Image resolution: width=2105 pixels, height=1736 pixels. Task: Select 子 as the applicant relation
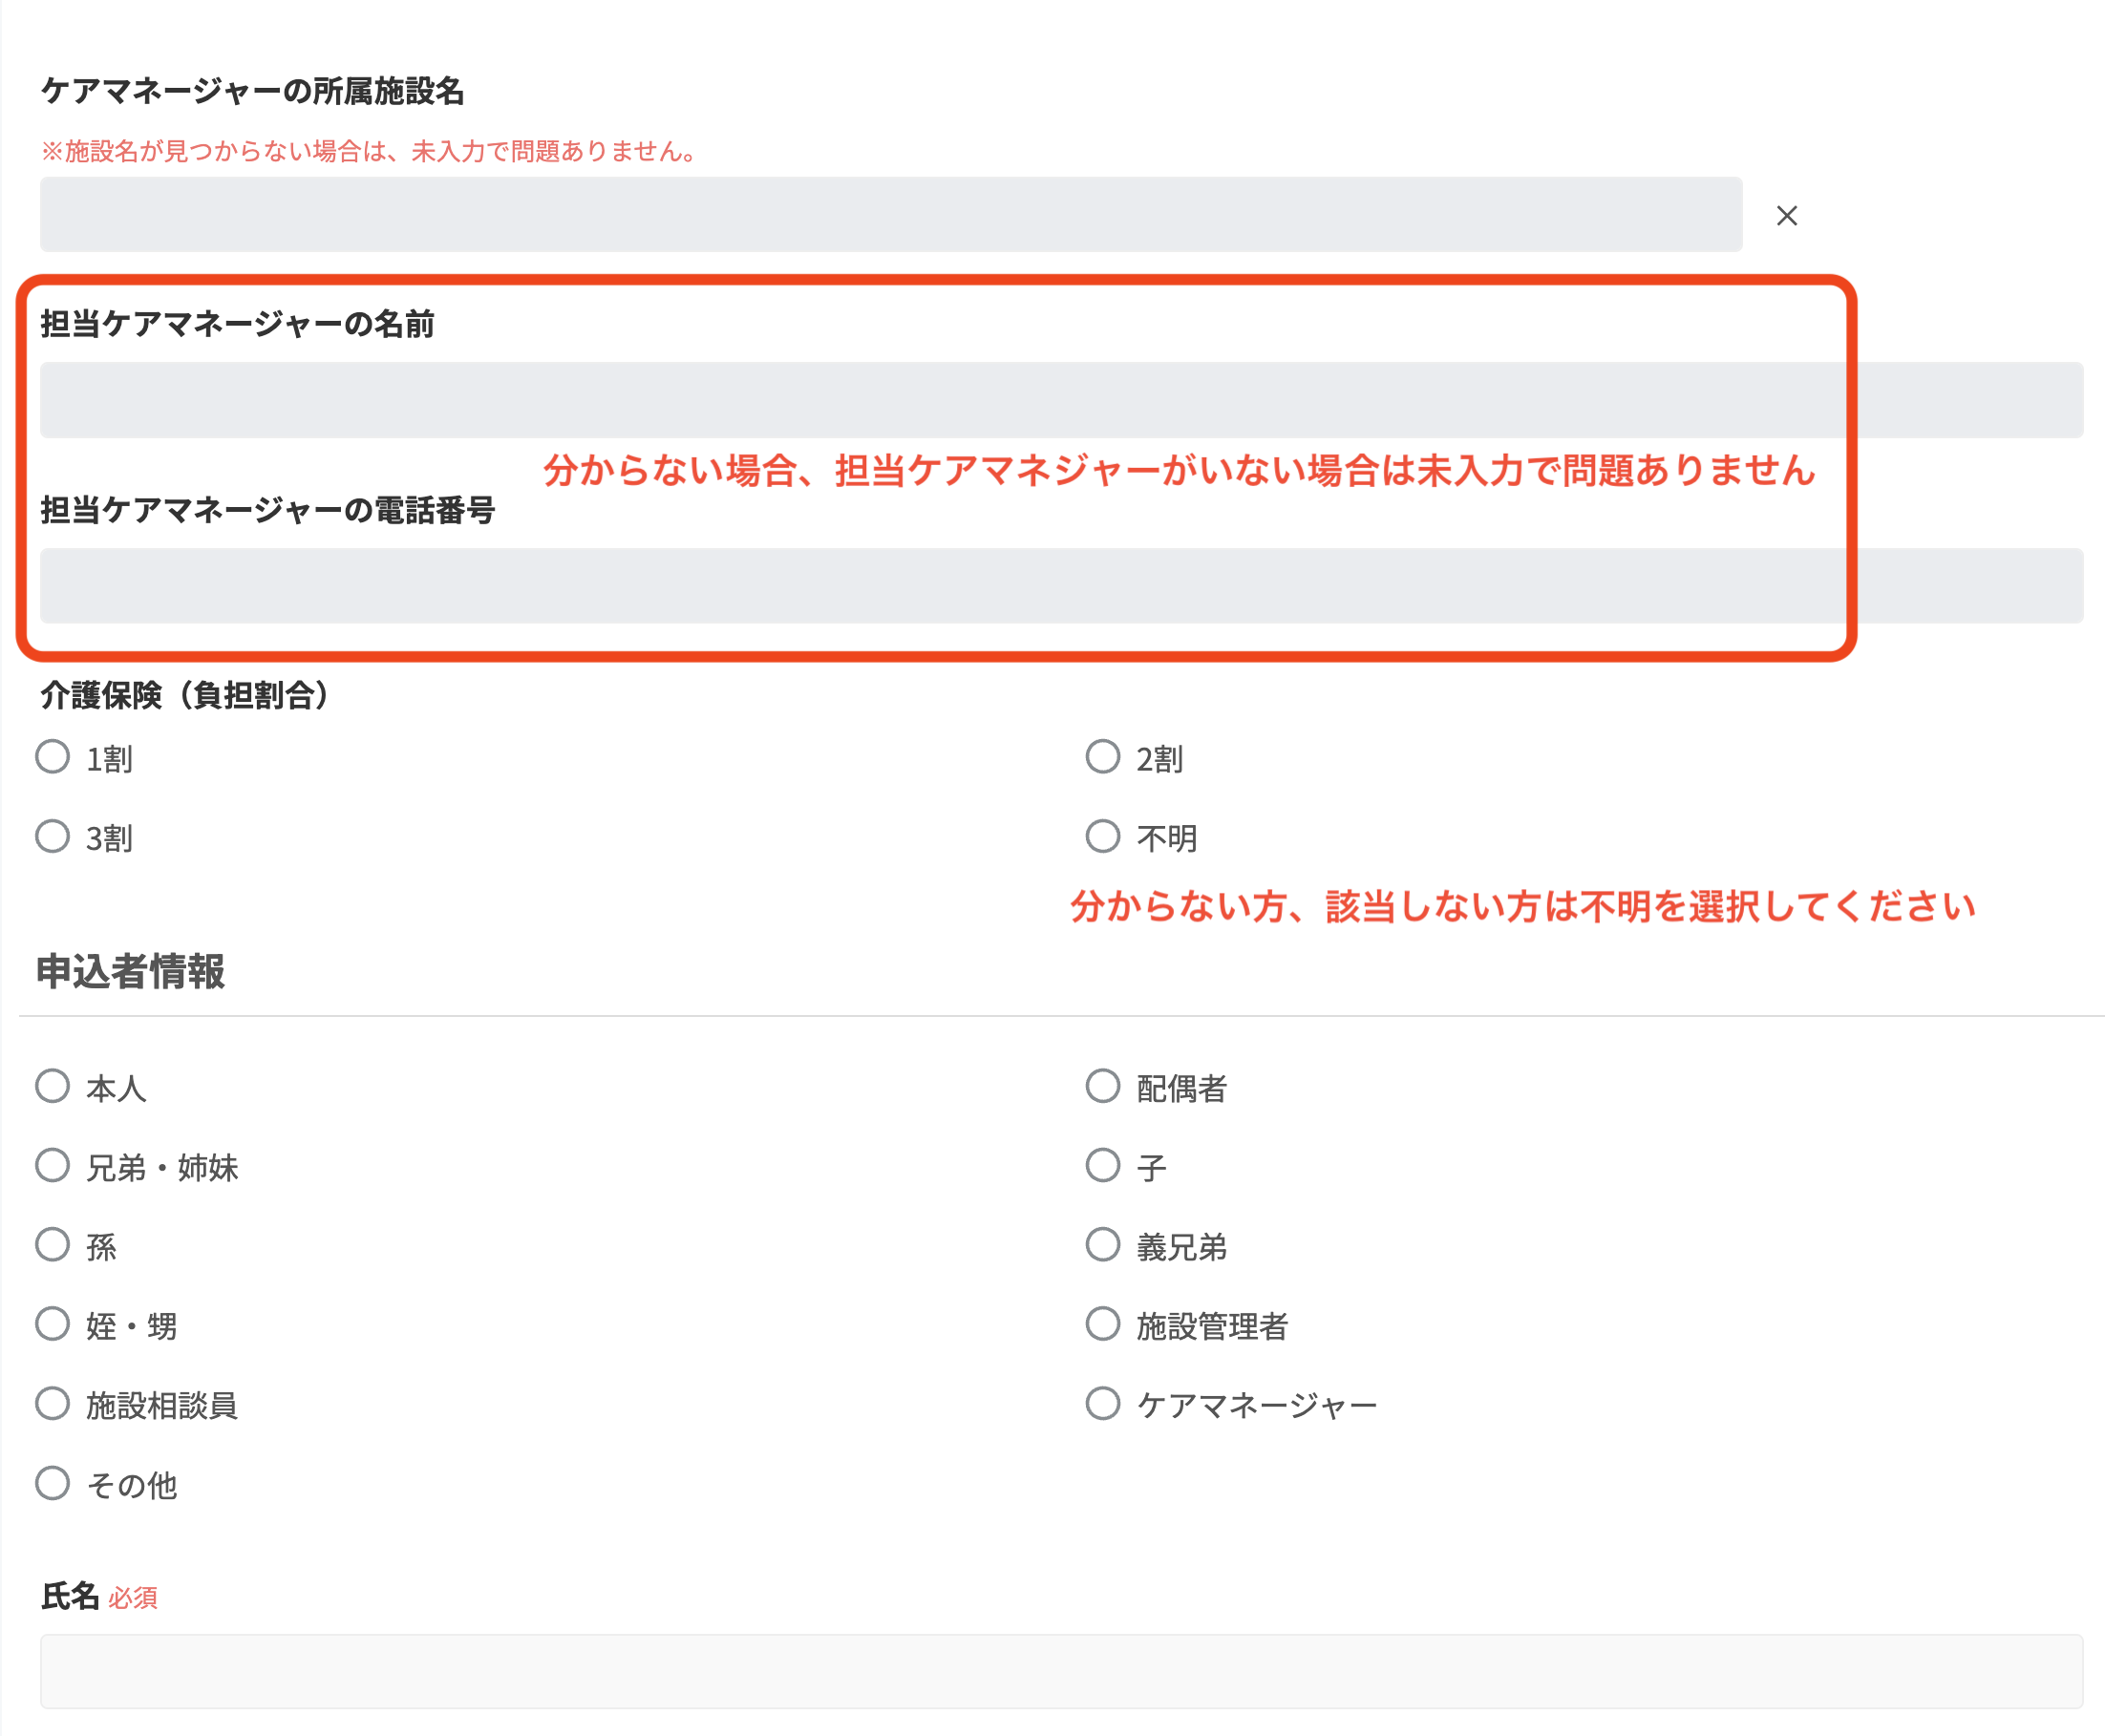pyautogui.click(x=1104, y=1166)
